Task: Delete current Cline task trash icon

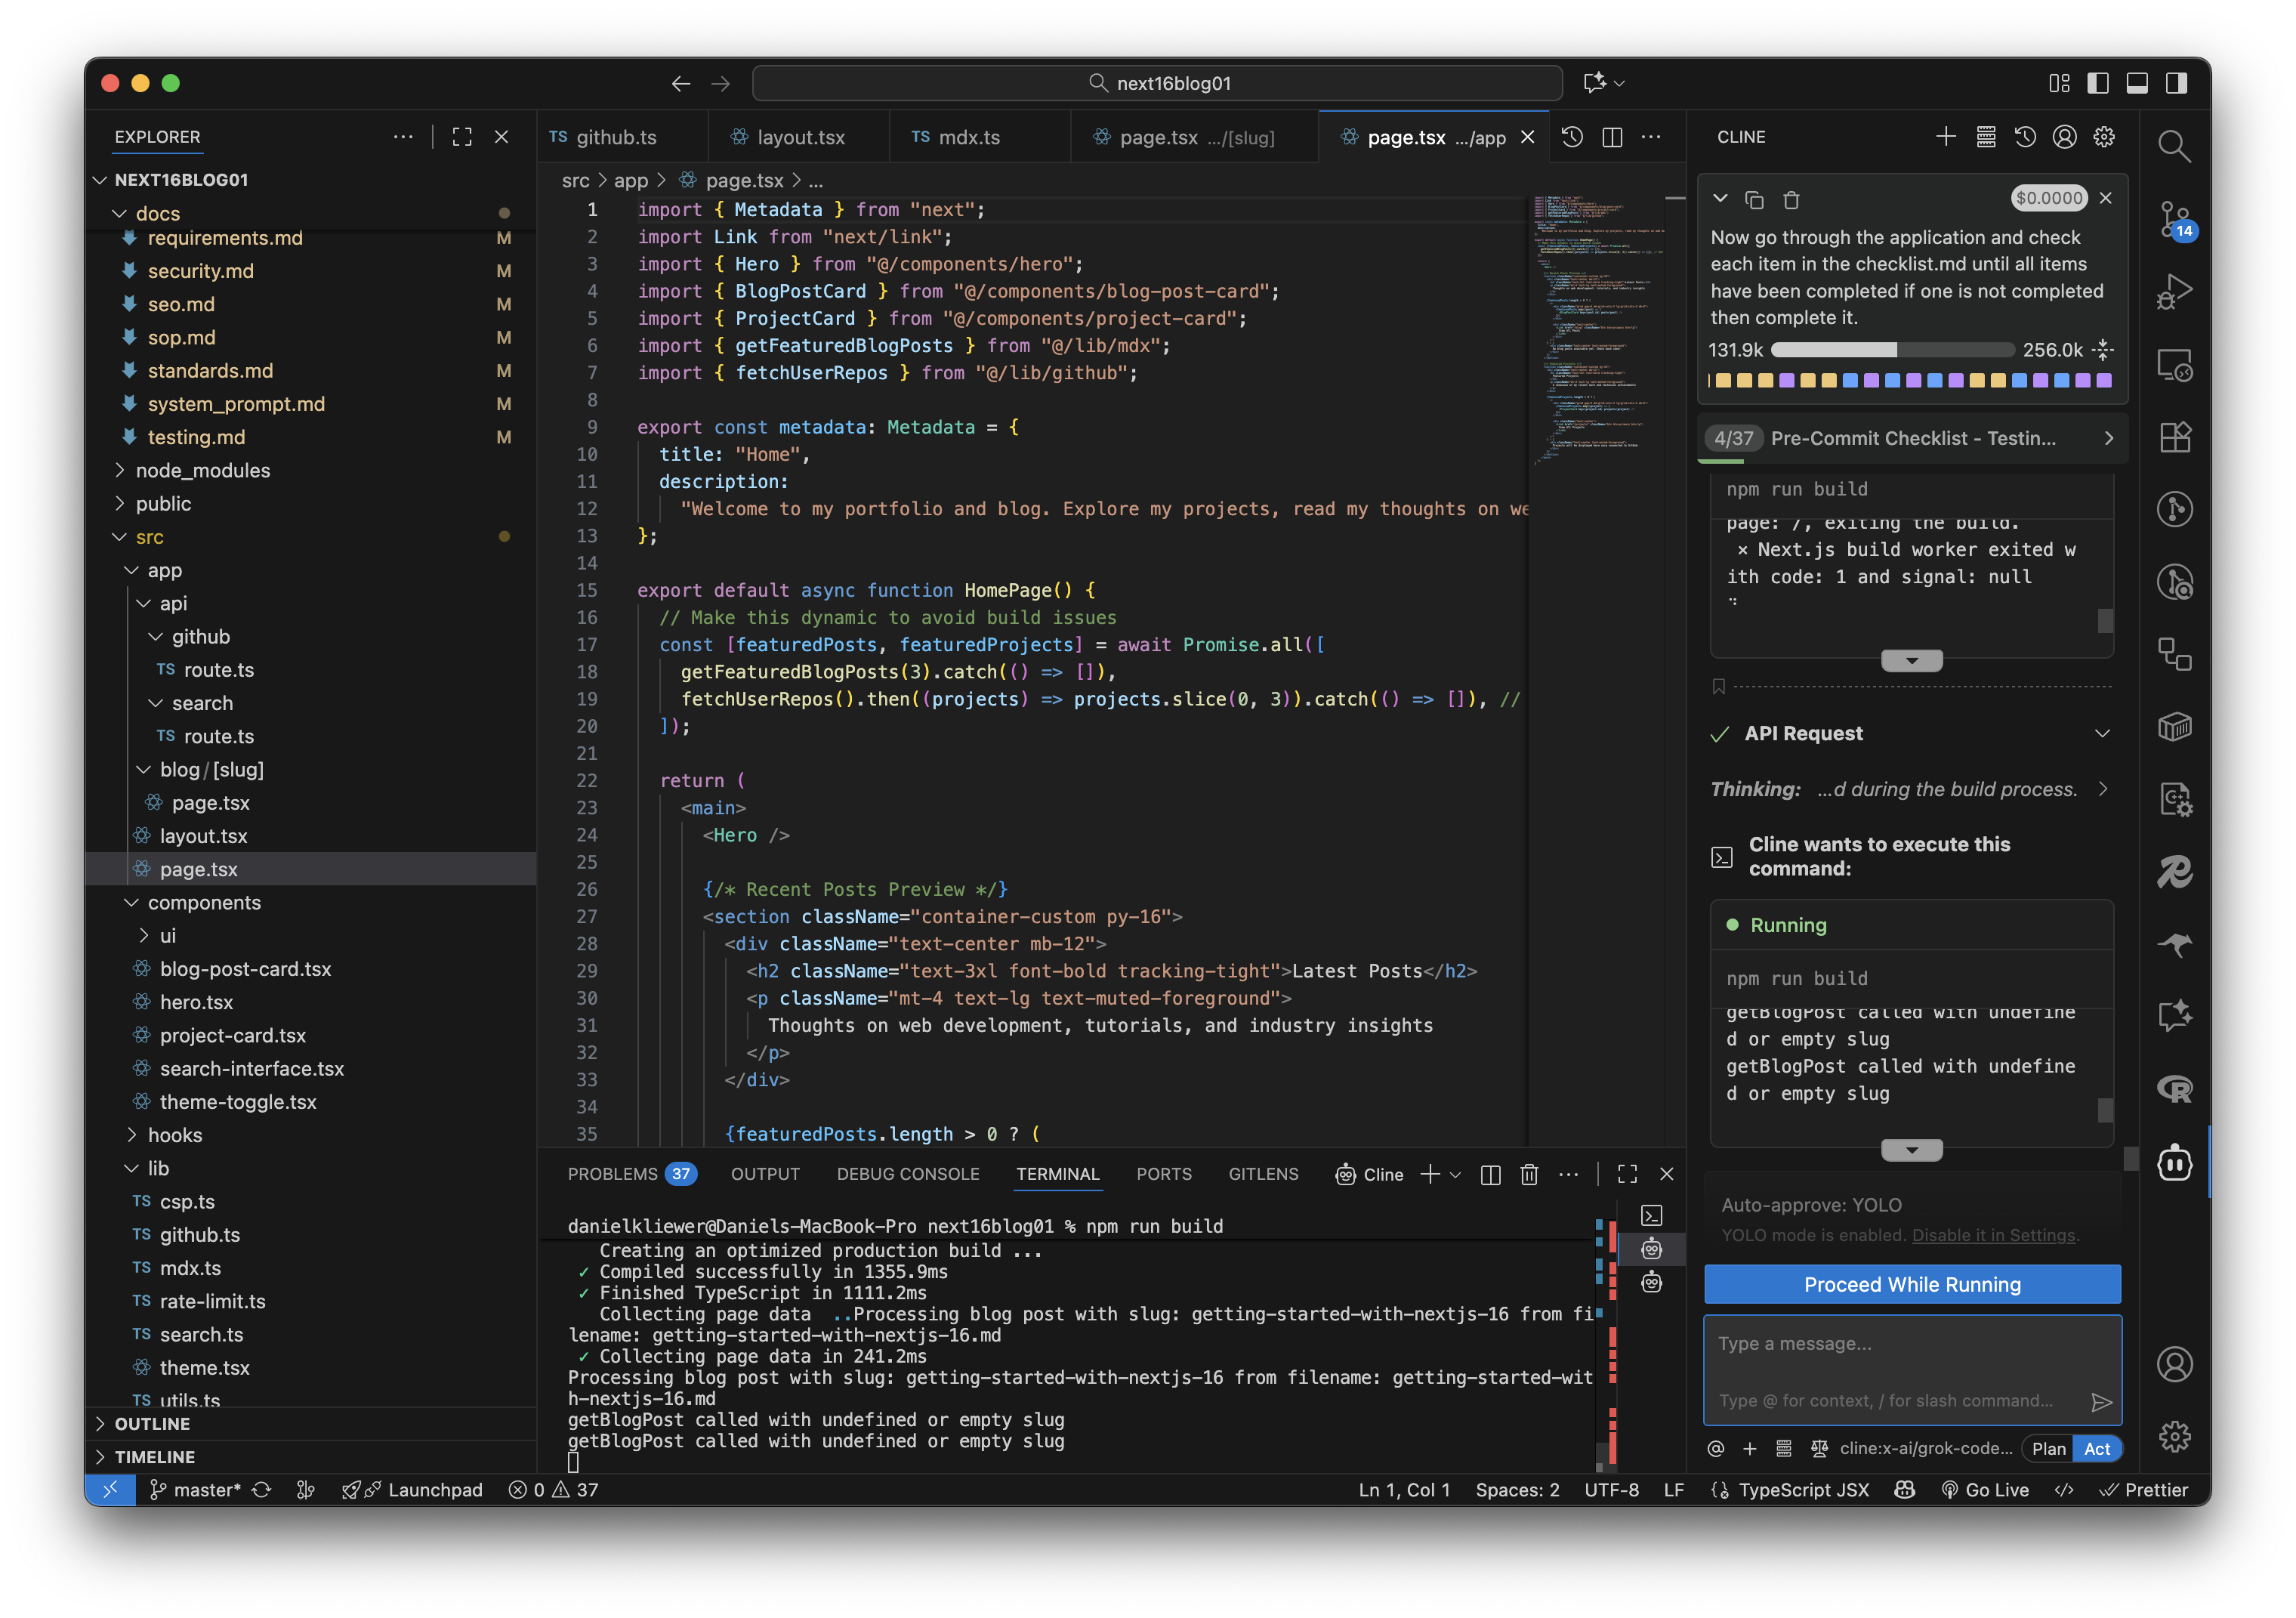Action: tap(1791, 200)
